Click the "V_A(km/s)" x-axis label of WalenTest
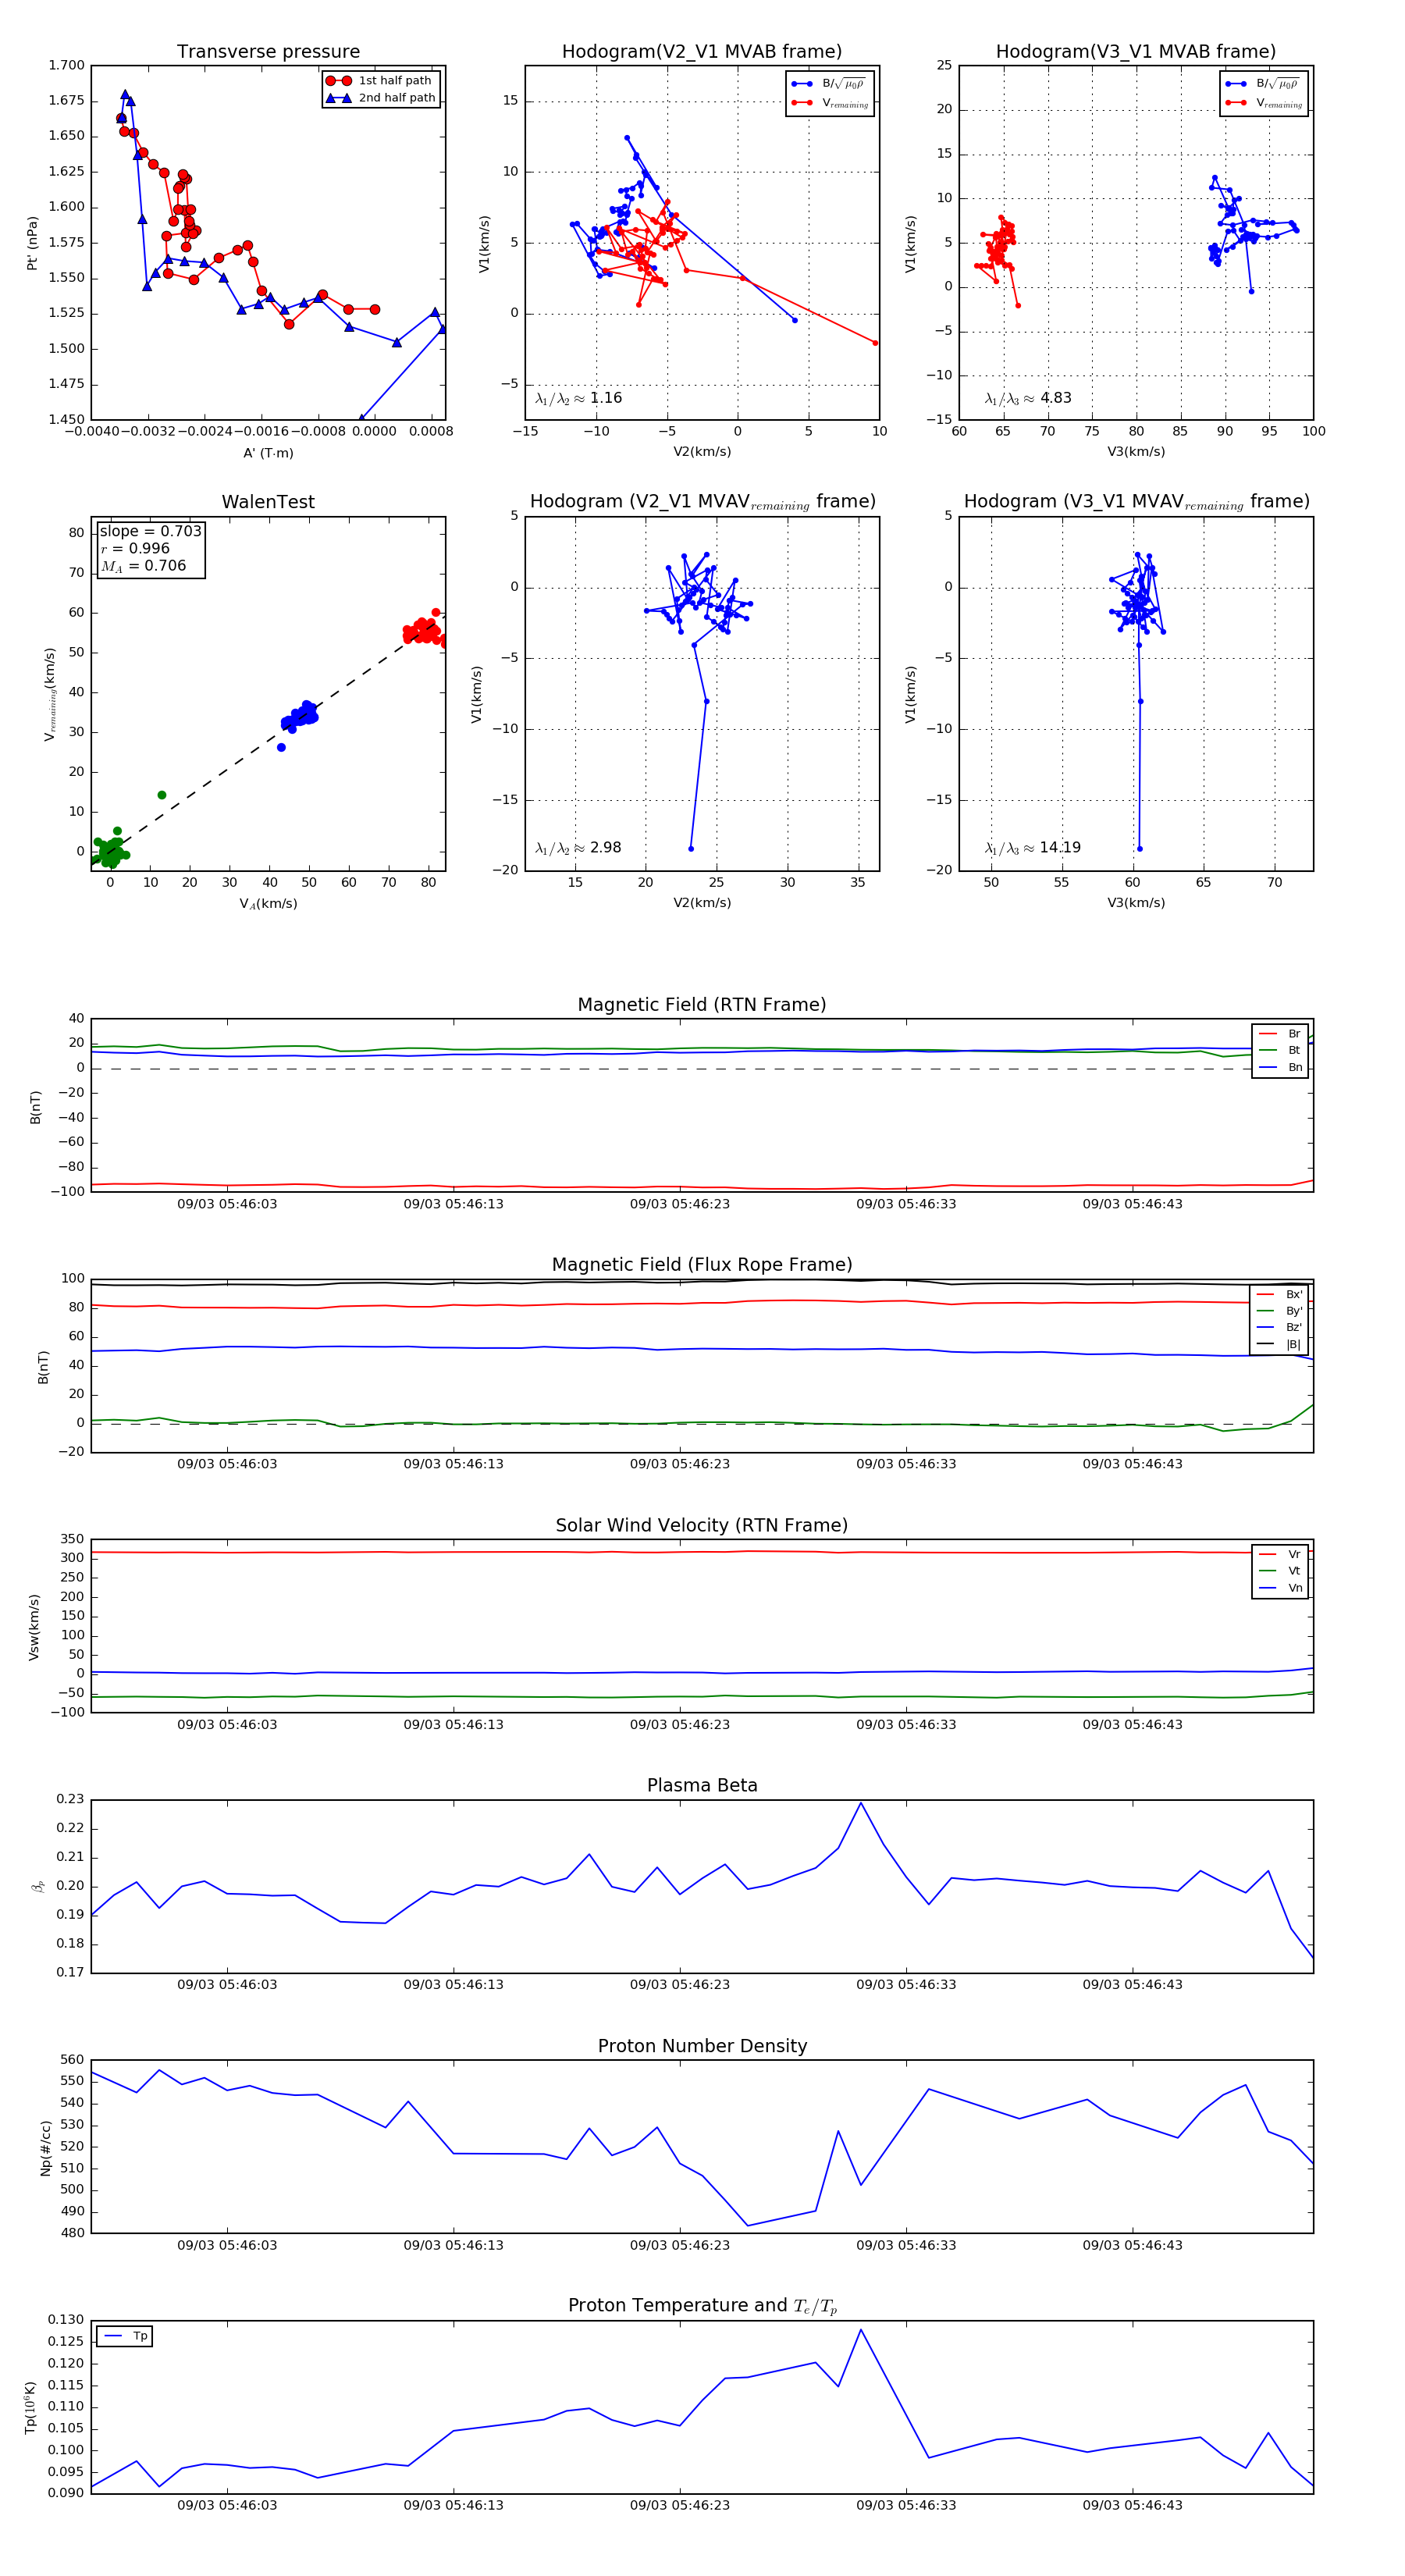 [x=268, y=904]
